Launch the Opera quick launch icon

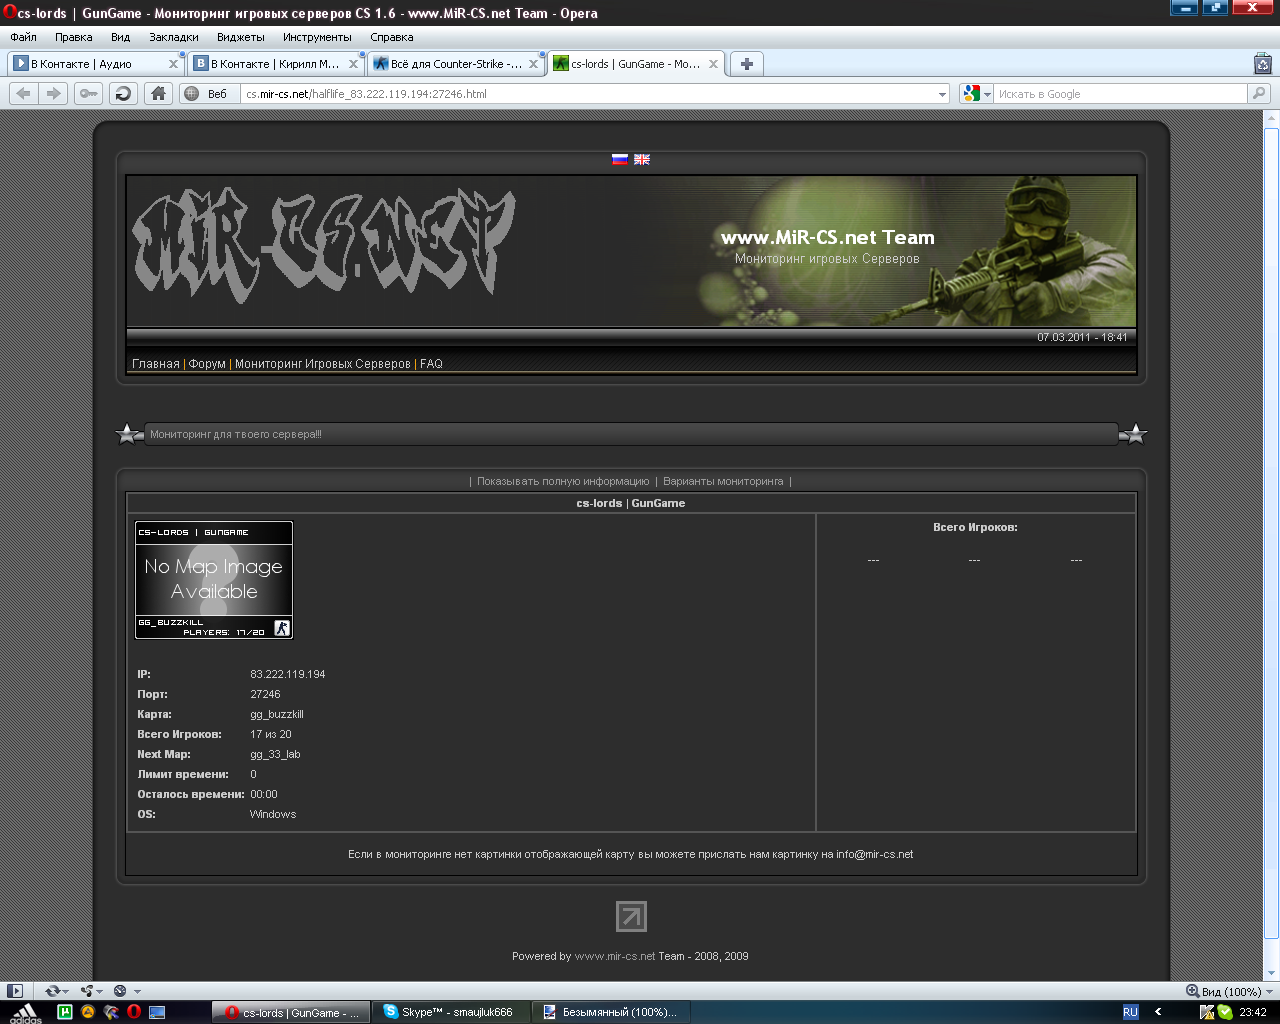pos(134,1012)
